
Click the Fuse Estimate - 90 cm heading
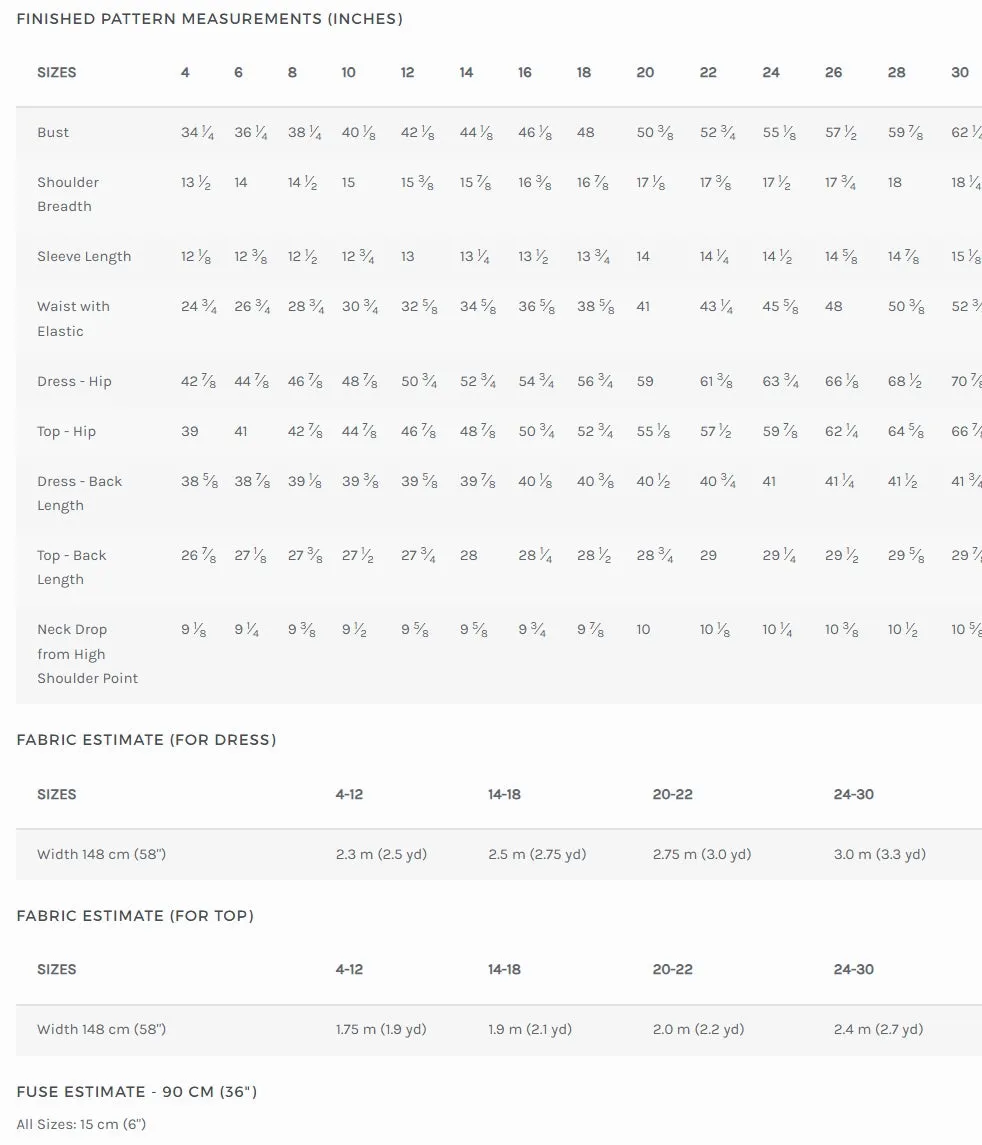pyautogui.click(x=137, y=1092)
